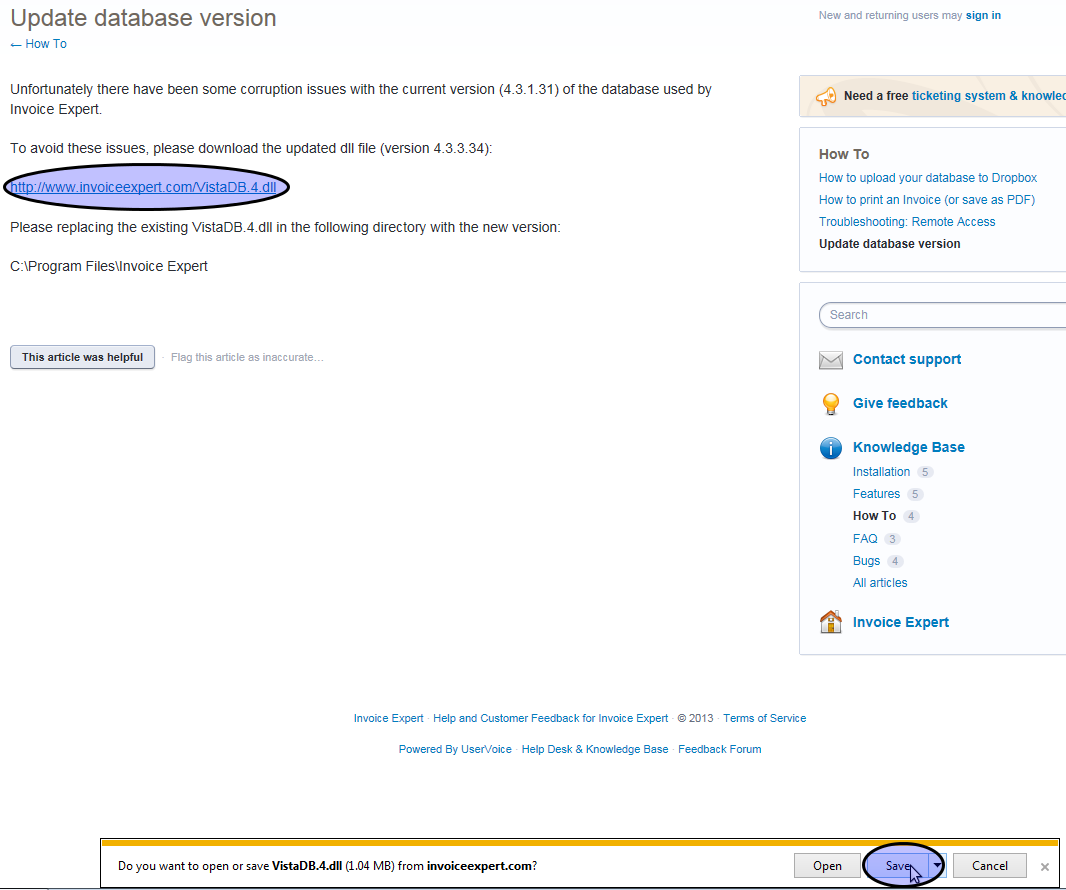1066x890 pixels.
Task: Click into the Search field
Action: point(942,315)
